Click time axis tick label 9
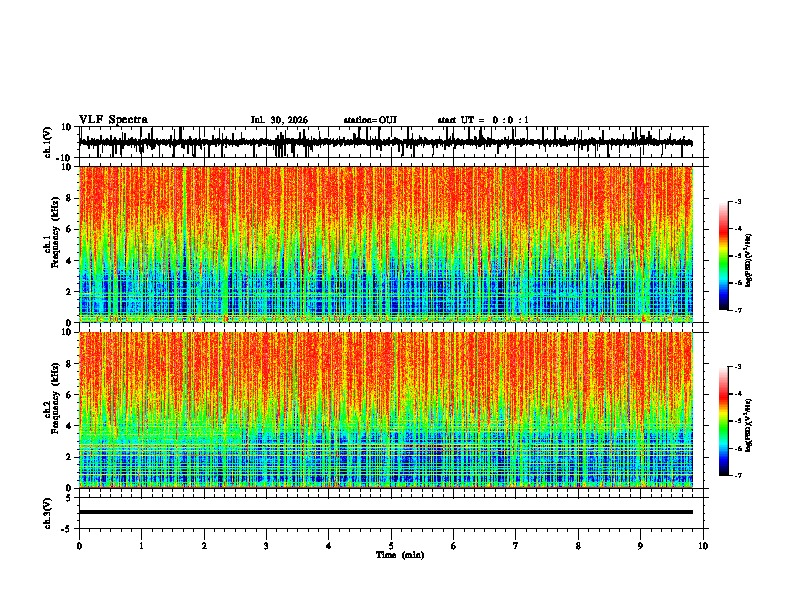Viewport: 792px width, 612px height. (x=640, y=545)
